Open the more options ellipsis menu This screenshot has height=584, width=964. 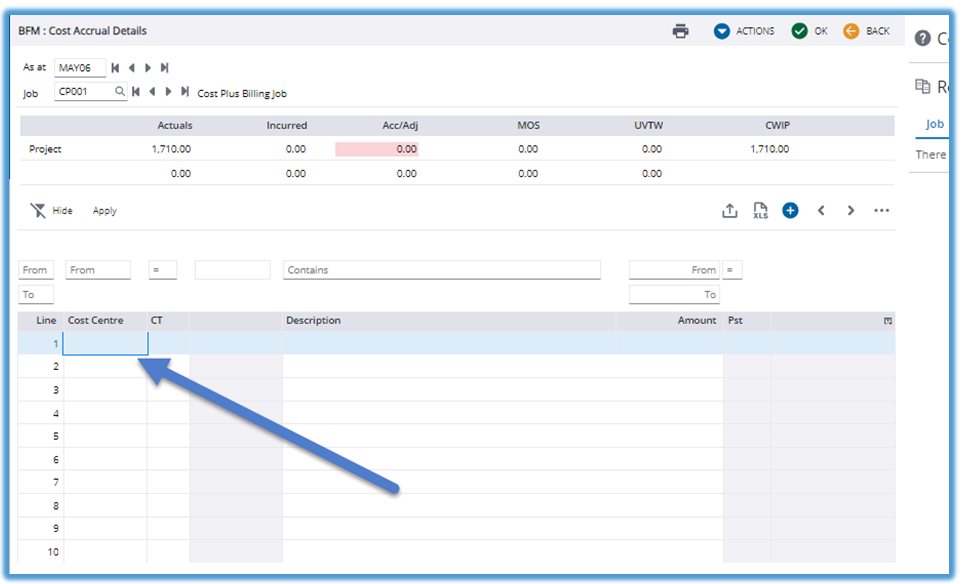(881, 211)
